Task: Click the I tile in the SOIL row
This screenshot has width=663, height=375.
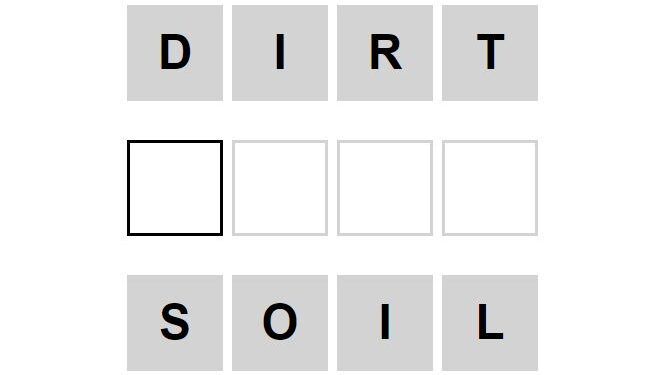Action: 385,323
